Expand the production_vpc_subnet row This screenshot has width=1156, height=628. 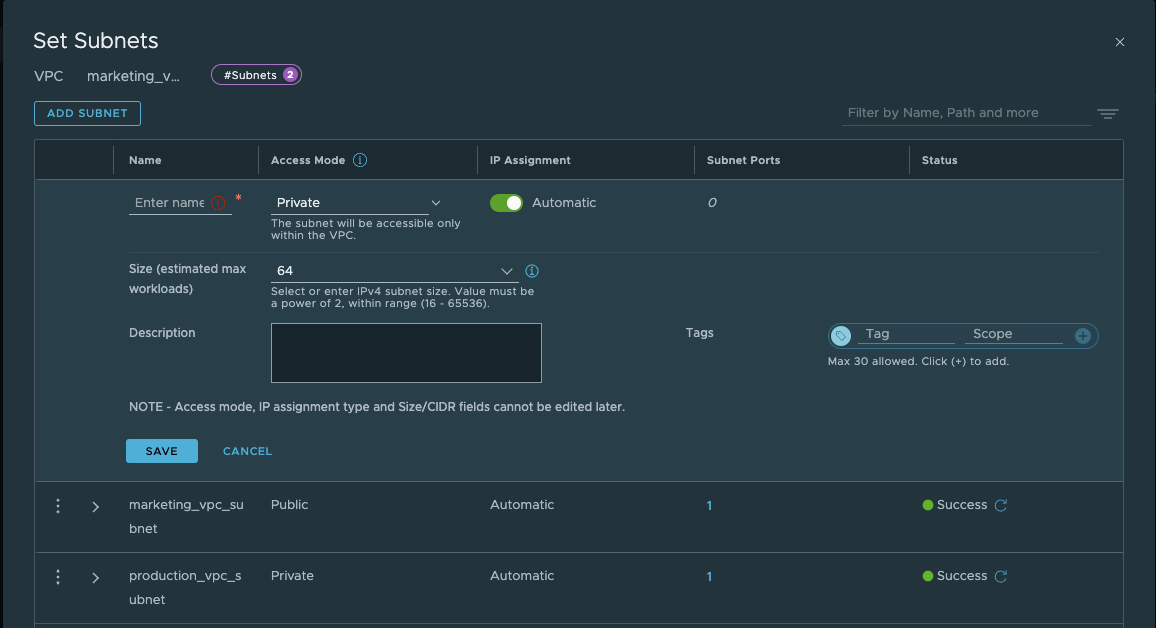(x=95, y=578)
